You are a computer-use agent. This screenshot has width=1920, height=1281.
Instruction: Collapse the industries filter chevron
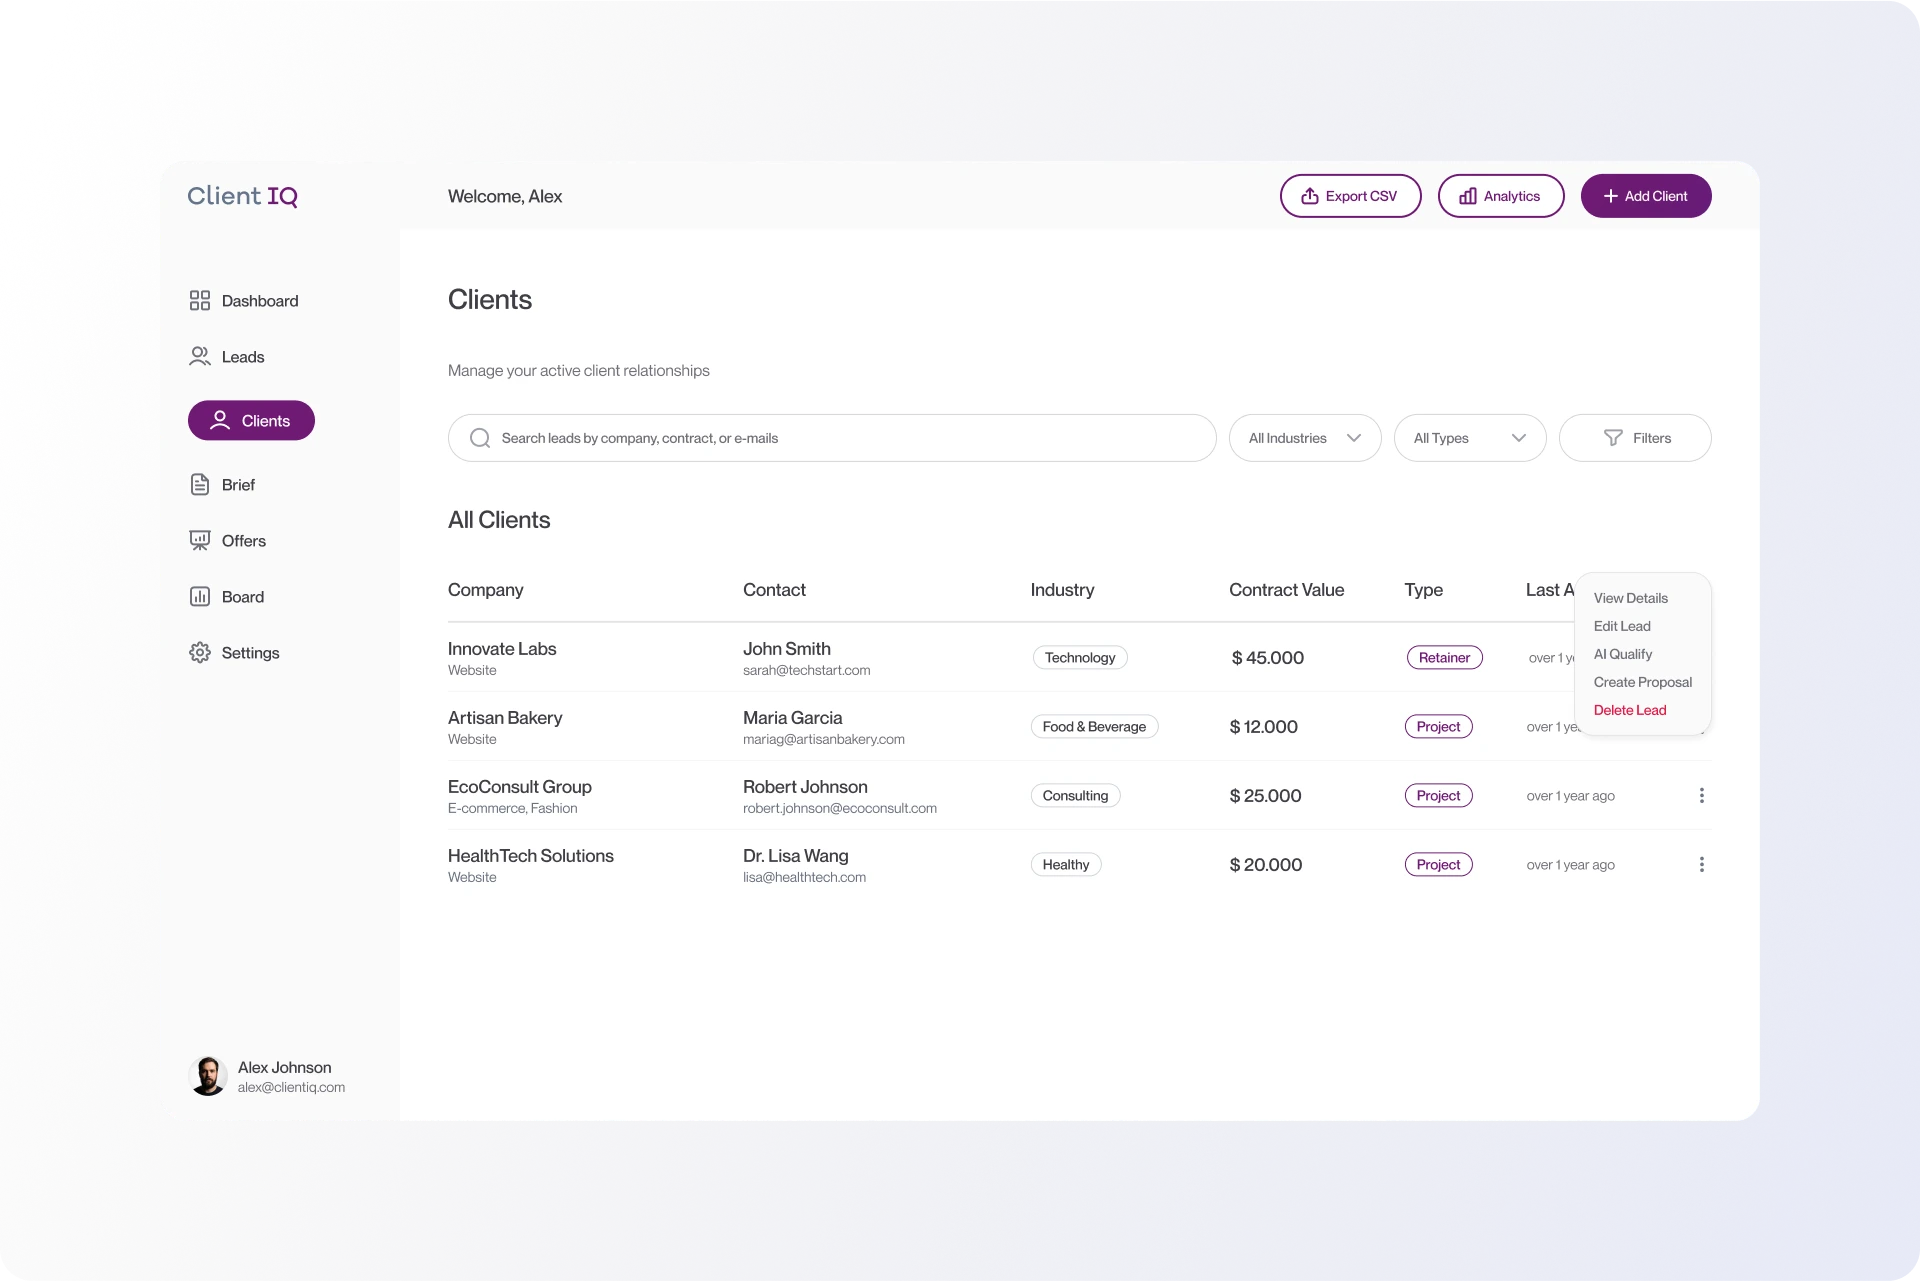1355,437
